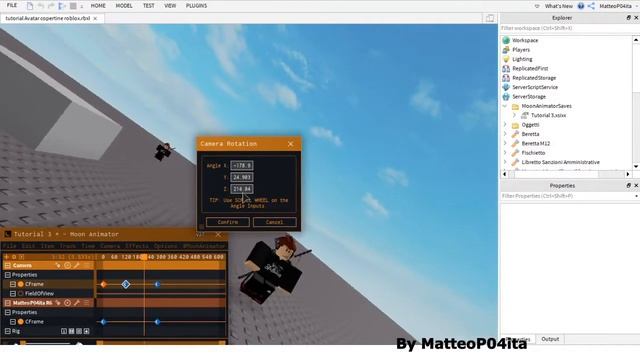Viewport: 640px width, 360px height.
Task: Undock the Explorer panel
Action: pyautogui.click(x=628, y=18)
